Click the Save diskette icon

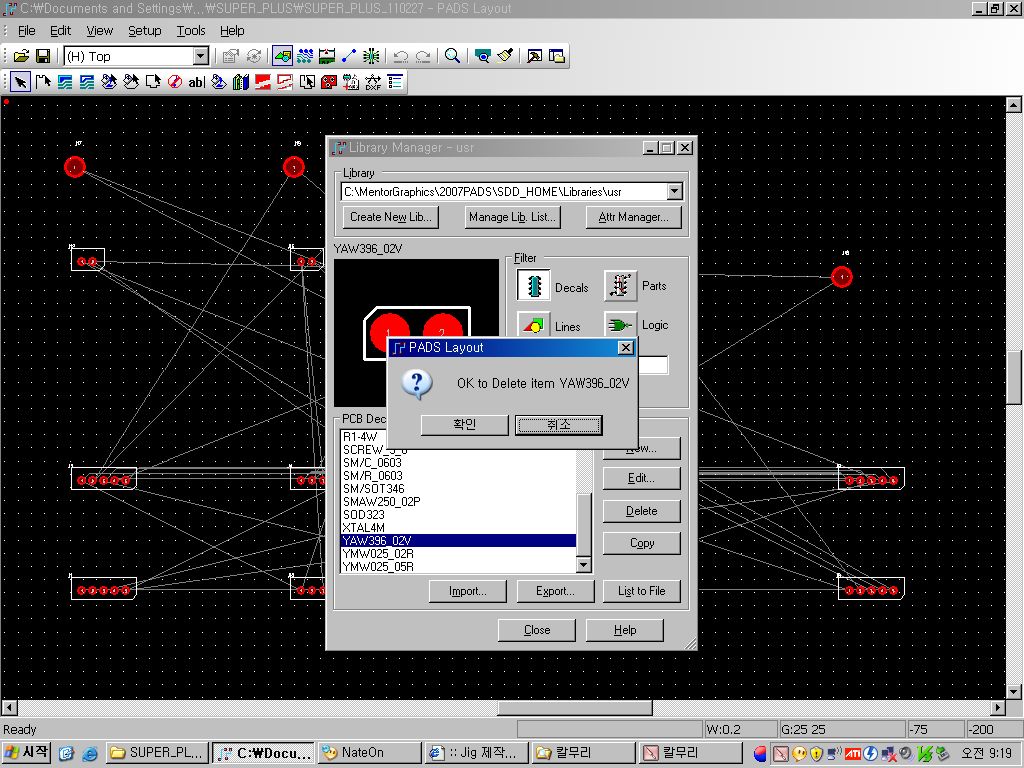point(43,56)
